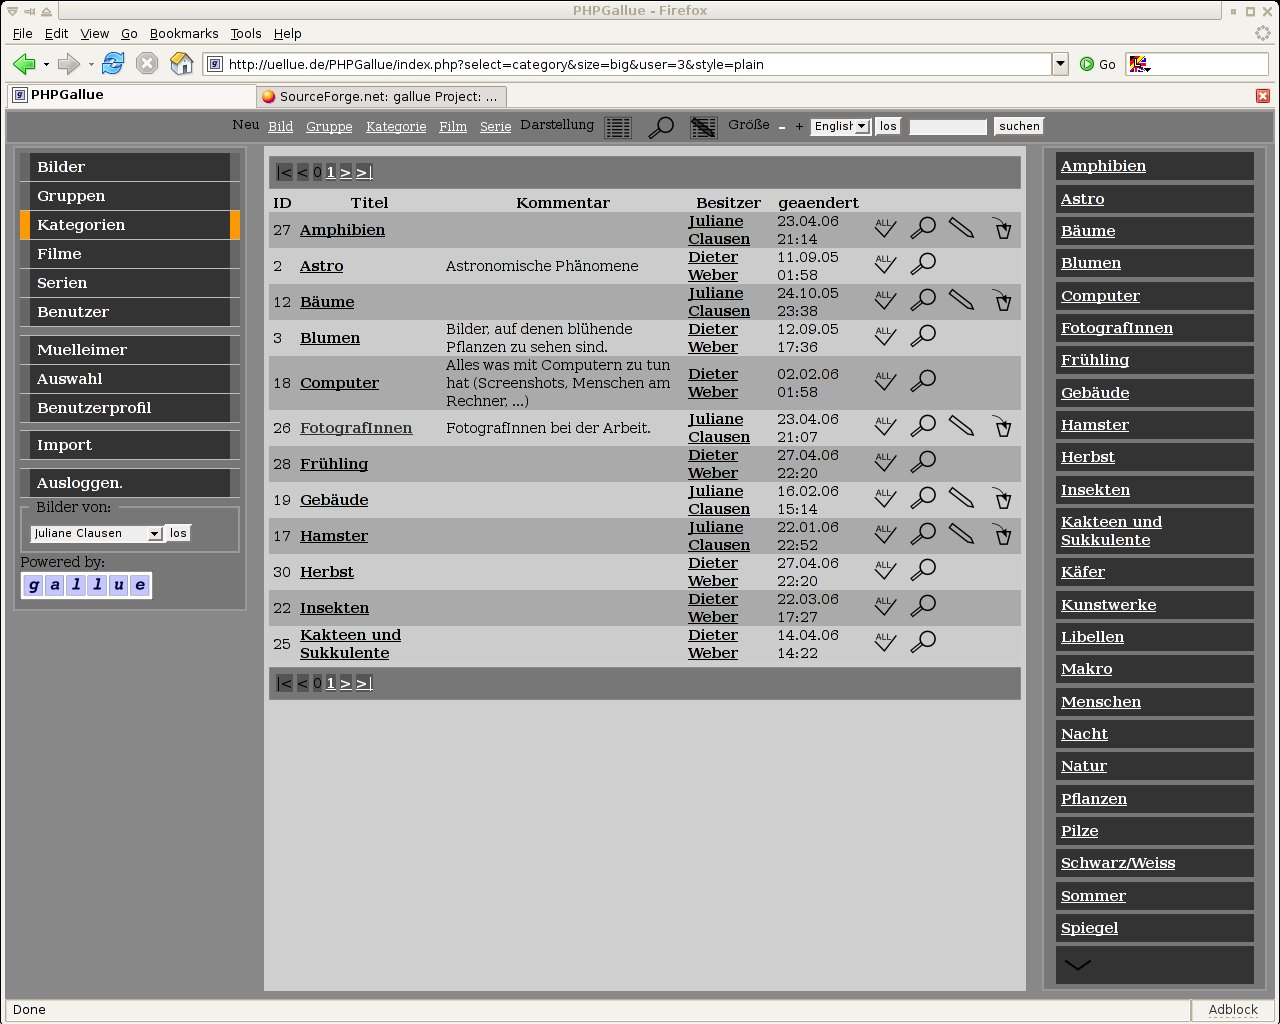Open the Muelleimer sidebar item
Image resolution: width=1280 pixels, height=1024 pixels.
pyautogui.click(x=82, y=350)
